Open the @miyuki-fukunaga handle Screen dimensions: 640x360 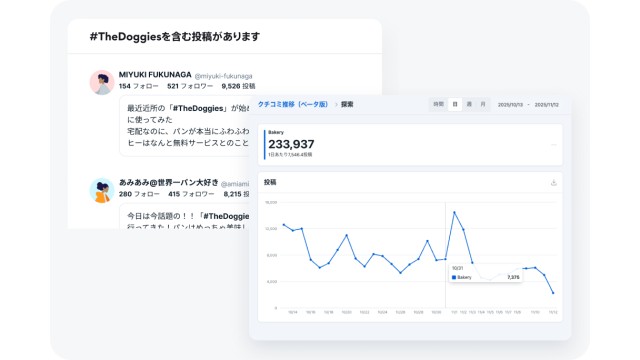[x=223, y=76]
